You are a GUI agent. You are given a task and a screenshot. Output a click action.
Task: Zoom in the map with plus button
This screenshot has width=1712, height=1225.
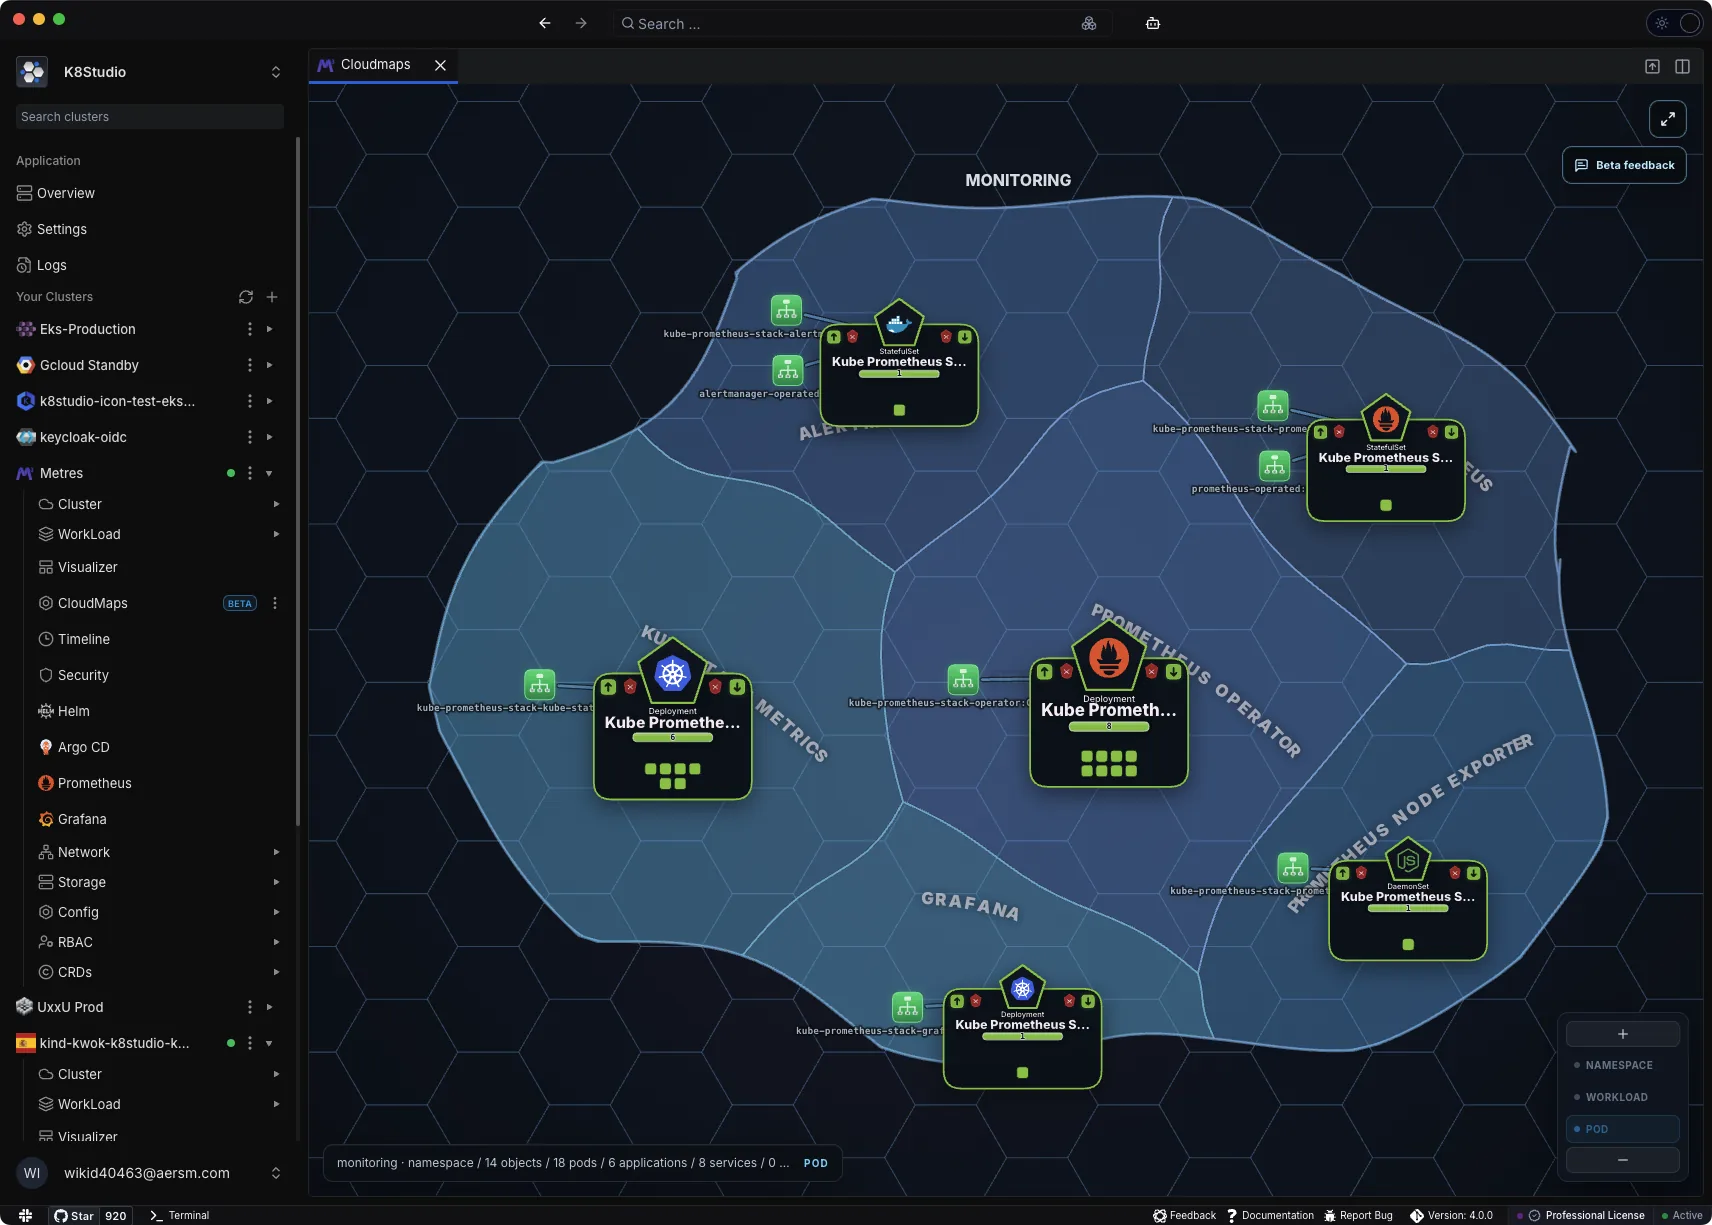pos(1622,1034)
